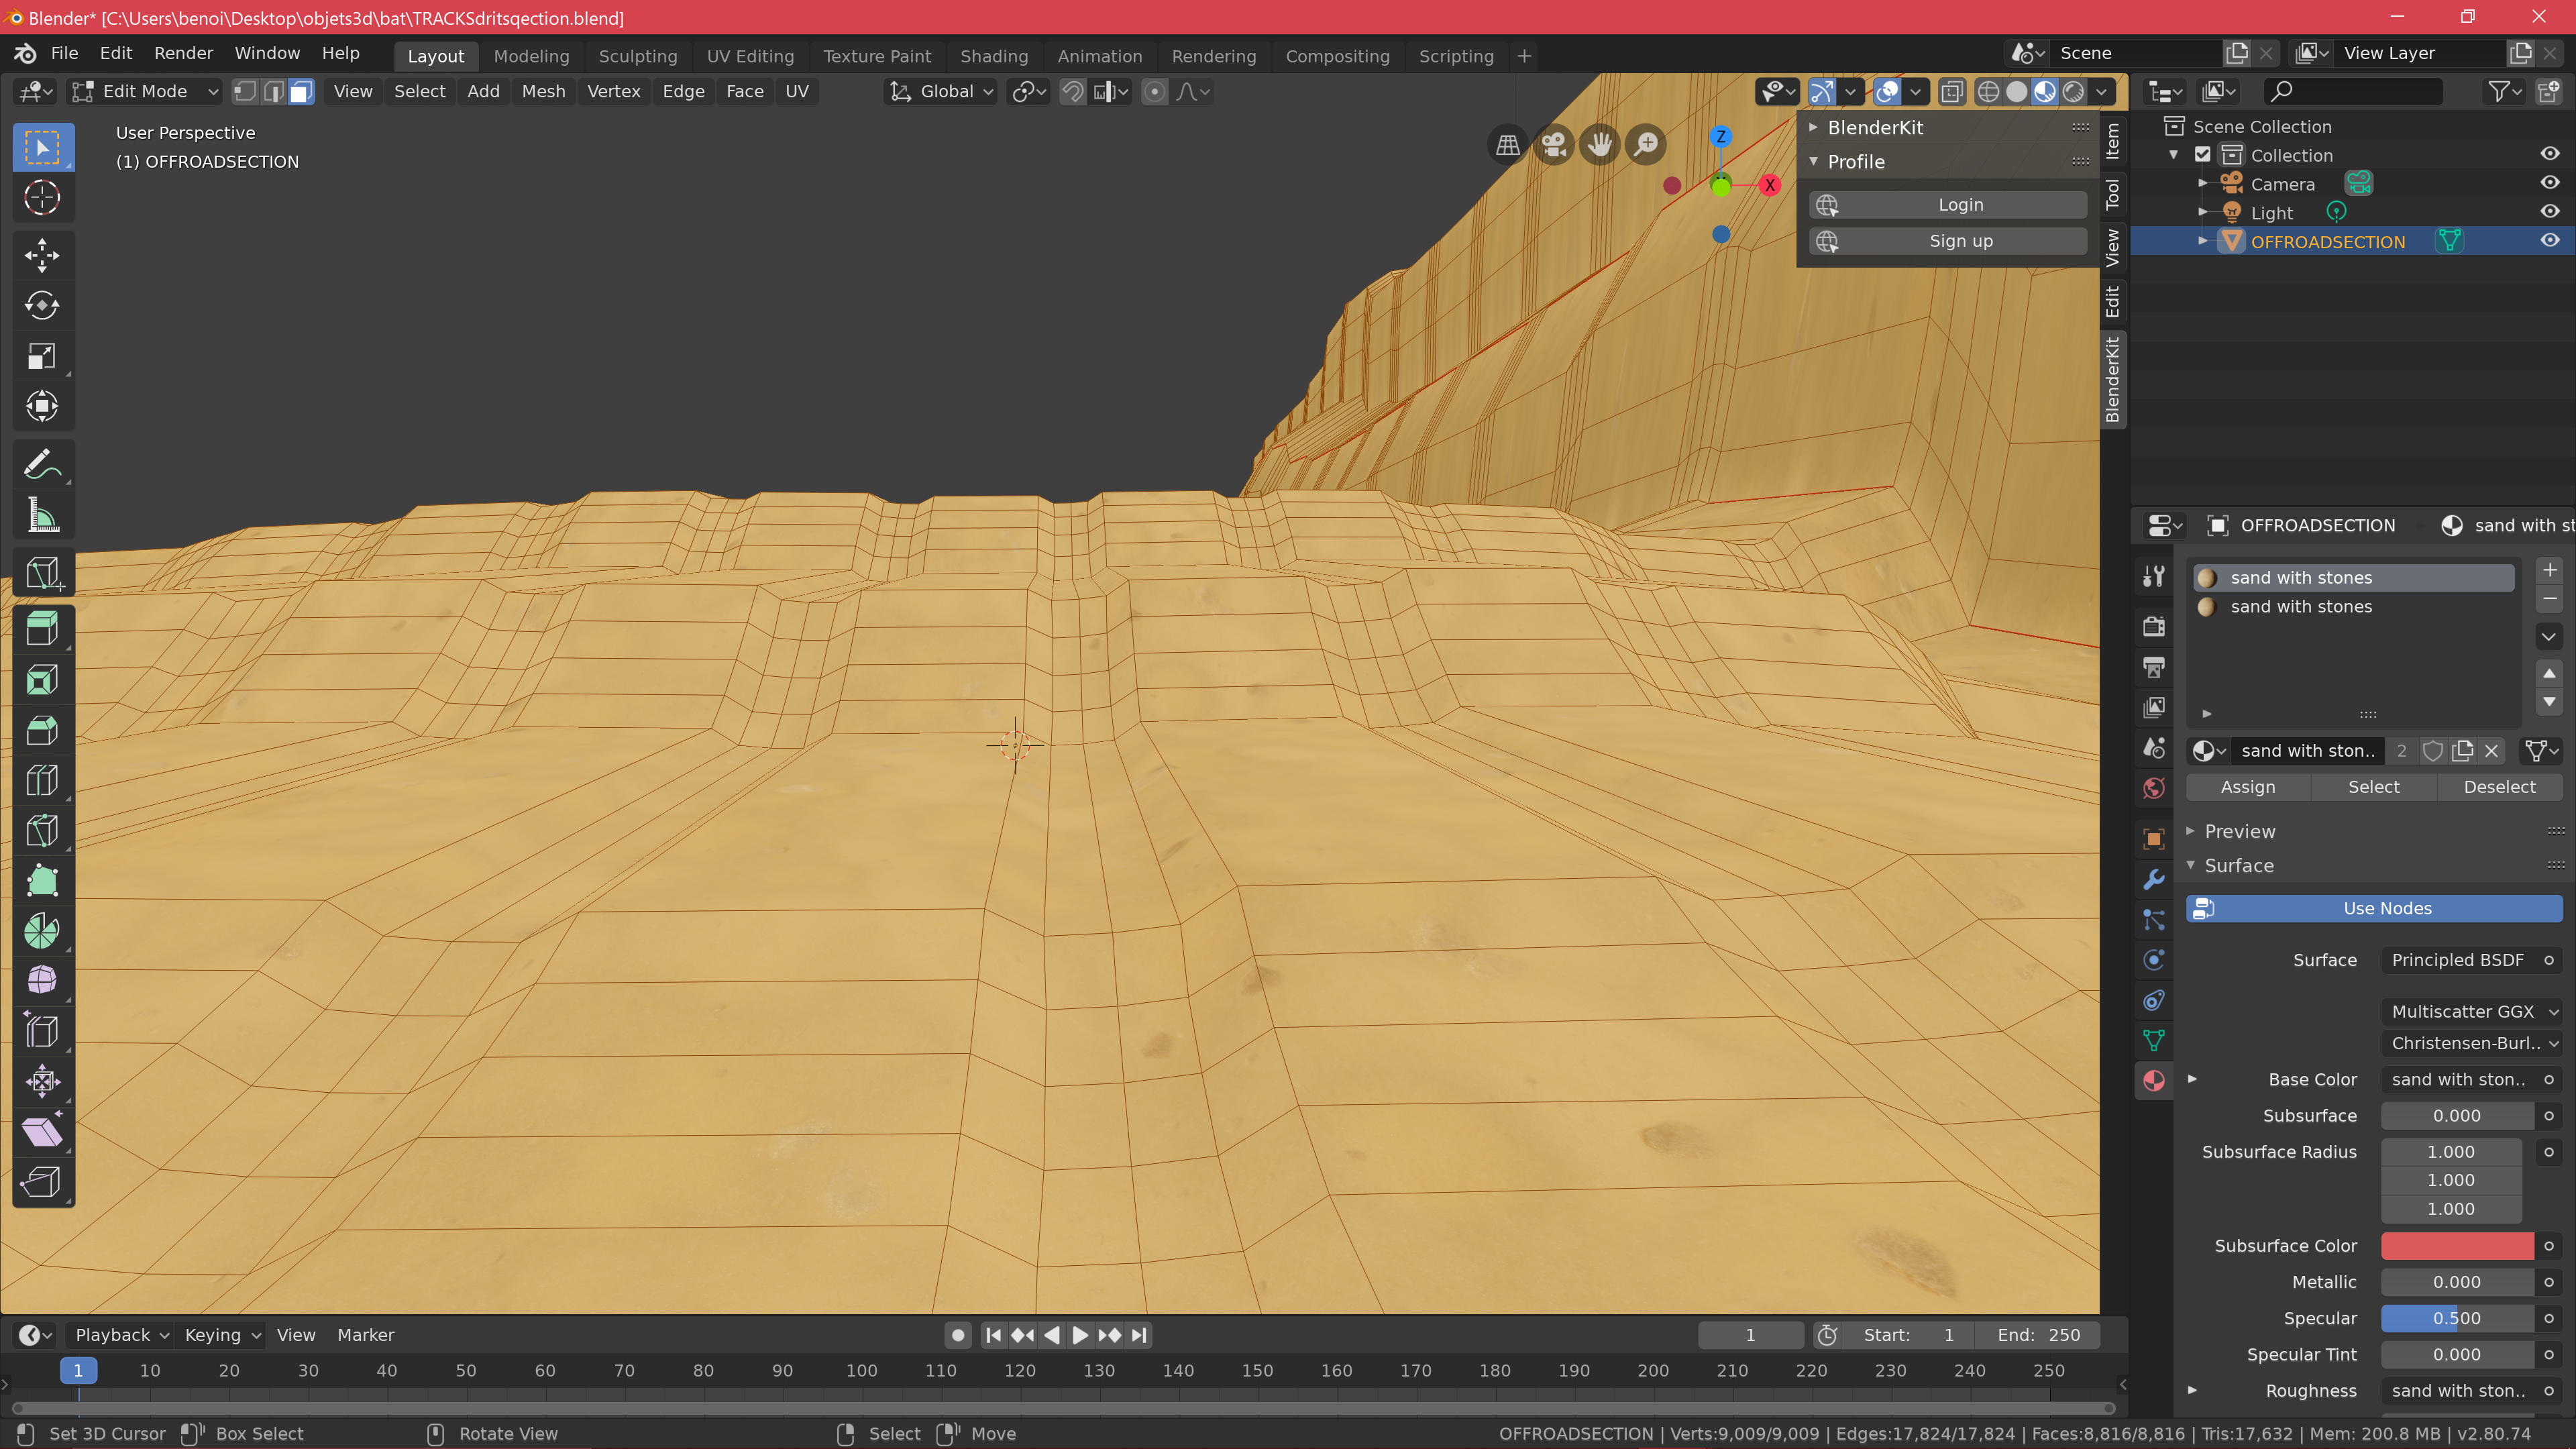Hide the Camera object in outliner

coord(2549,183)
